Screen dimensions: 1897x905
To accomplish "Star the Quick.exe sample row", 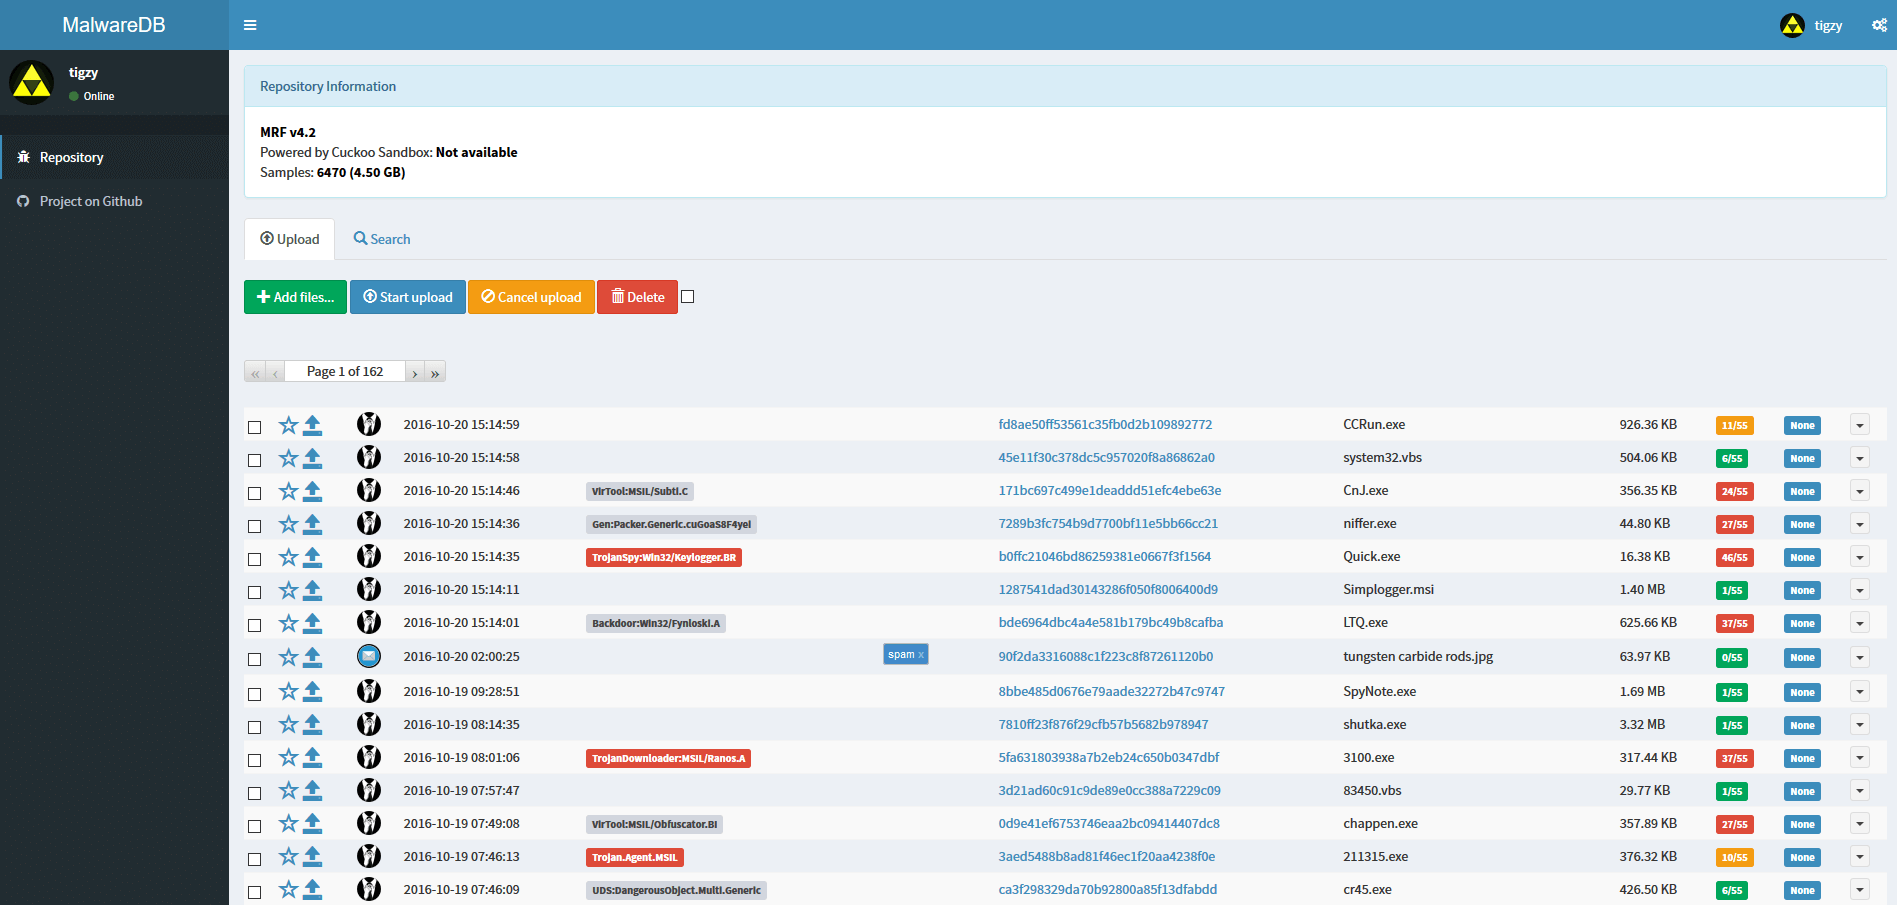I will pos(288,557).
